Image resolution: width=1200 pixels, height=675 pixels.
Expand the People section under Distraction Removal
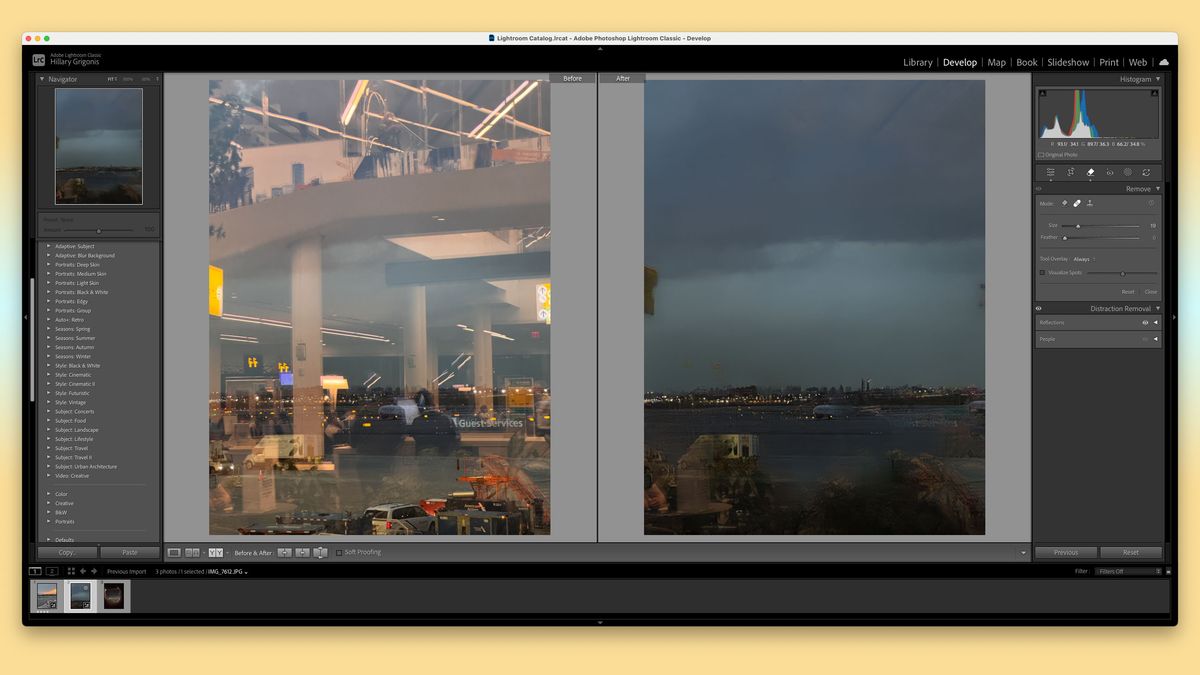(1156, 339)
